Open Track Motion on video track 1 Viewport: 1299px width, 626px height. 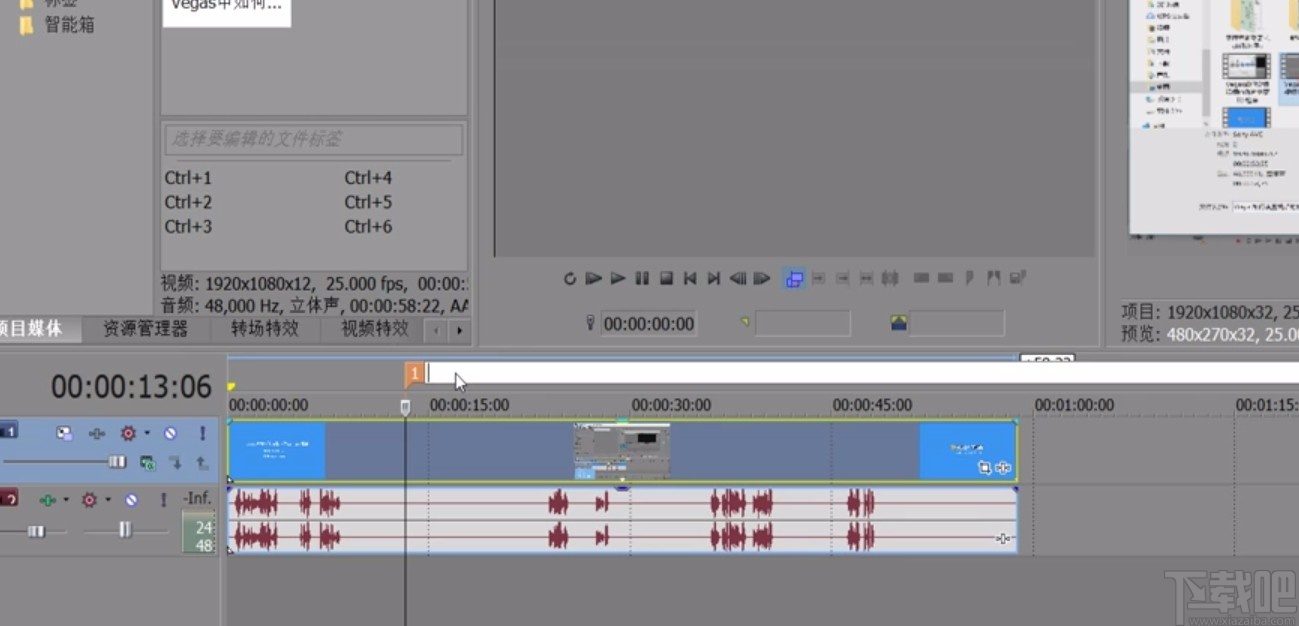(x=64, y=433)
